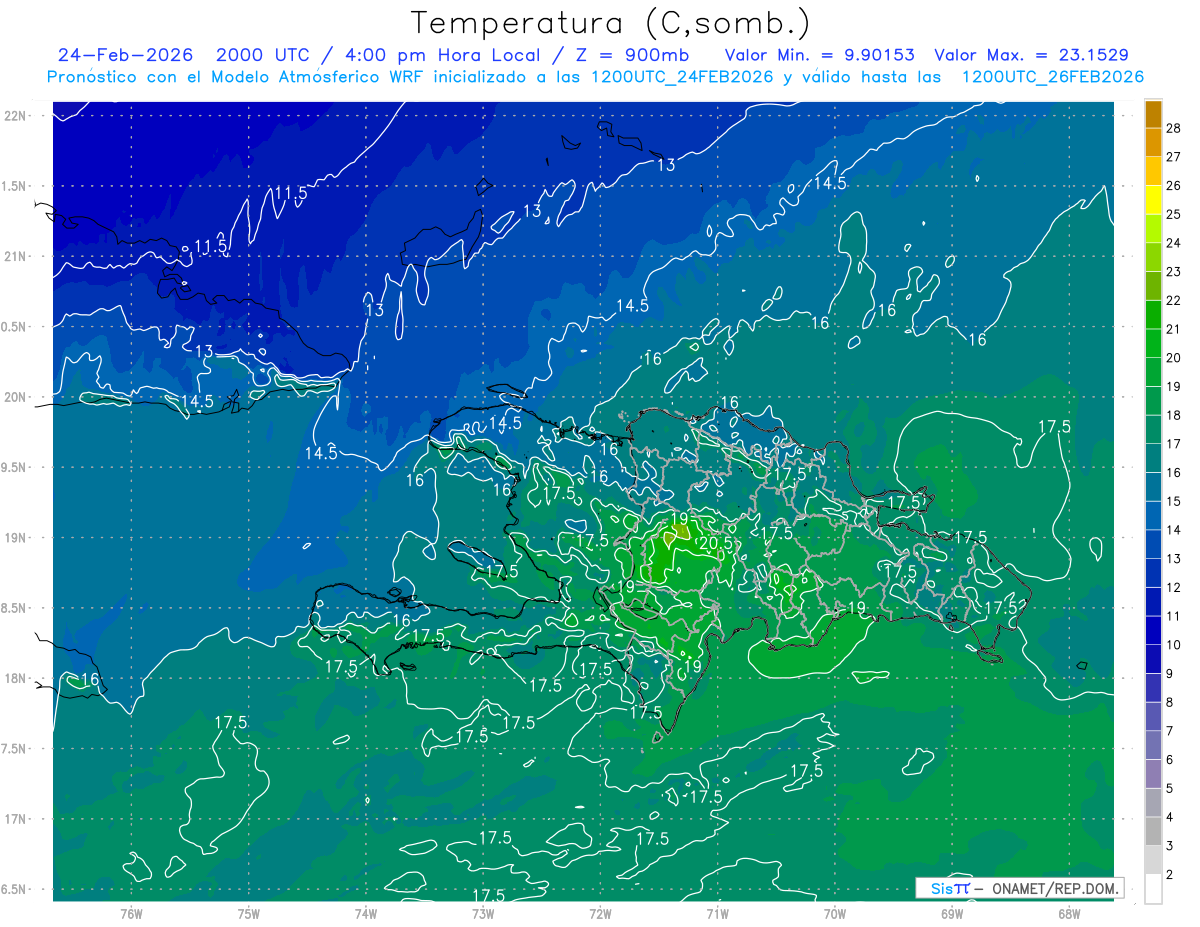1200x927 pixels.
Task: Click the '74W' longitude axis label
Action: tap(365, 914)
